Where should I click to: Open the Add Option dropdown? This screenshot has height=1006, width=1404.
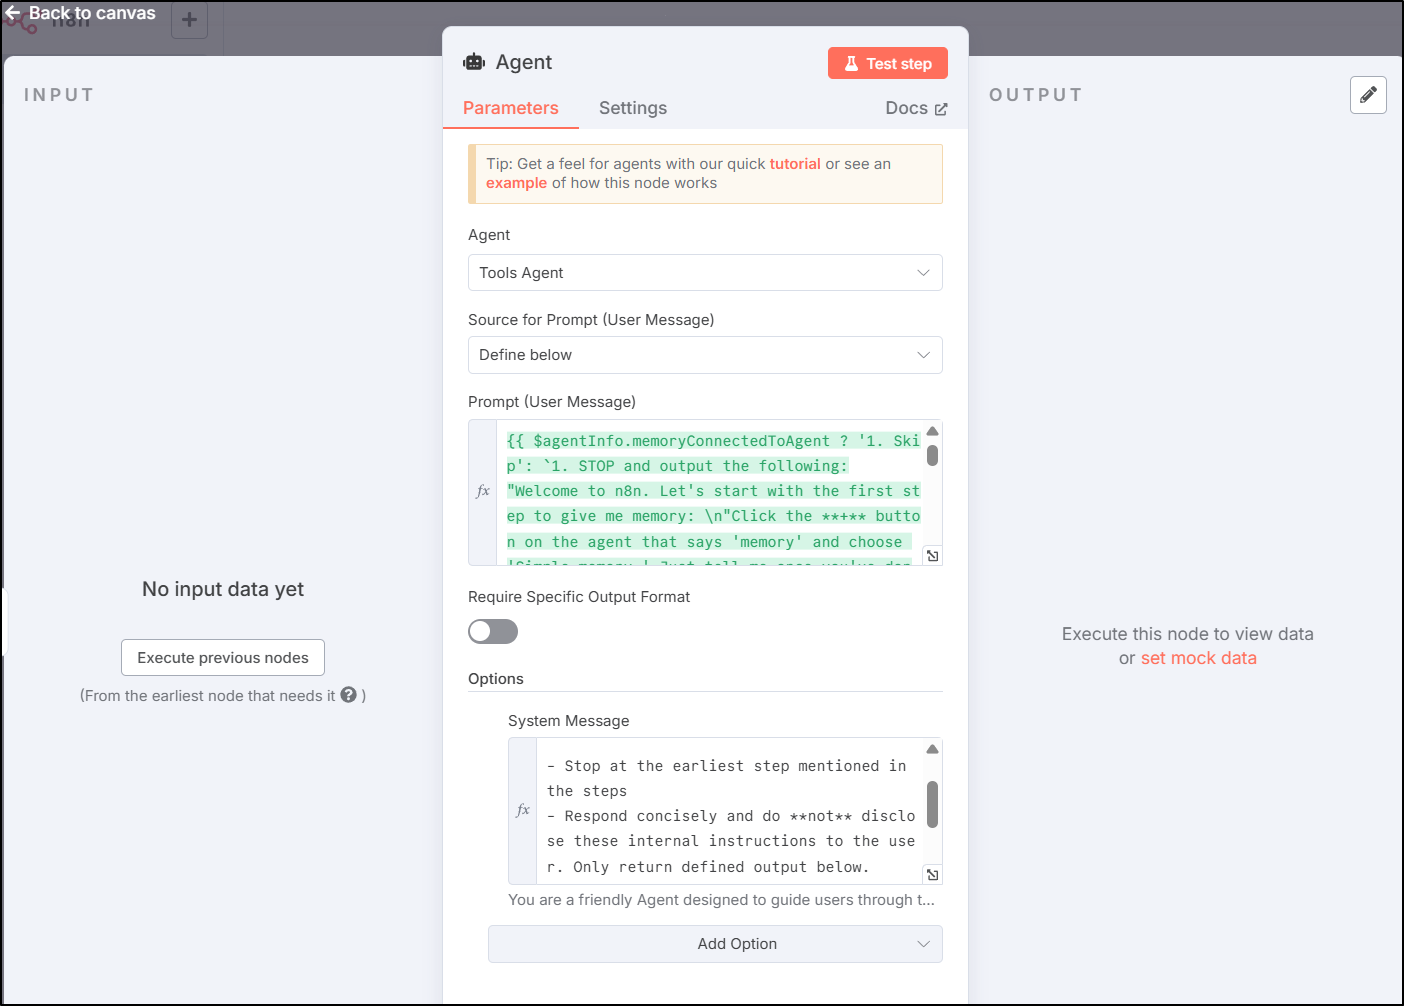715,944
